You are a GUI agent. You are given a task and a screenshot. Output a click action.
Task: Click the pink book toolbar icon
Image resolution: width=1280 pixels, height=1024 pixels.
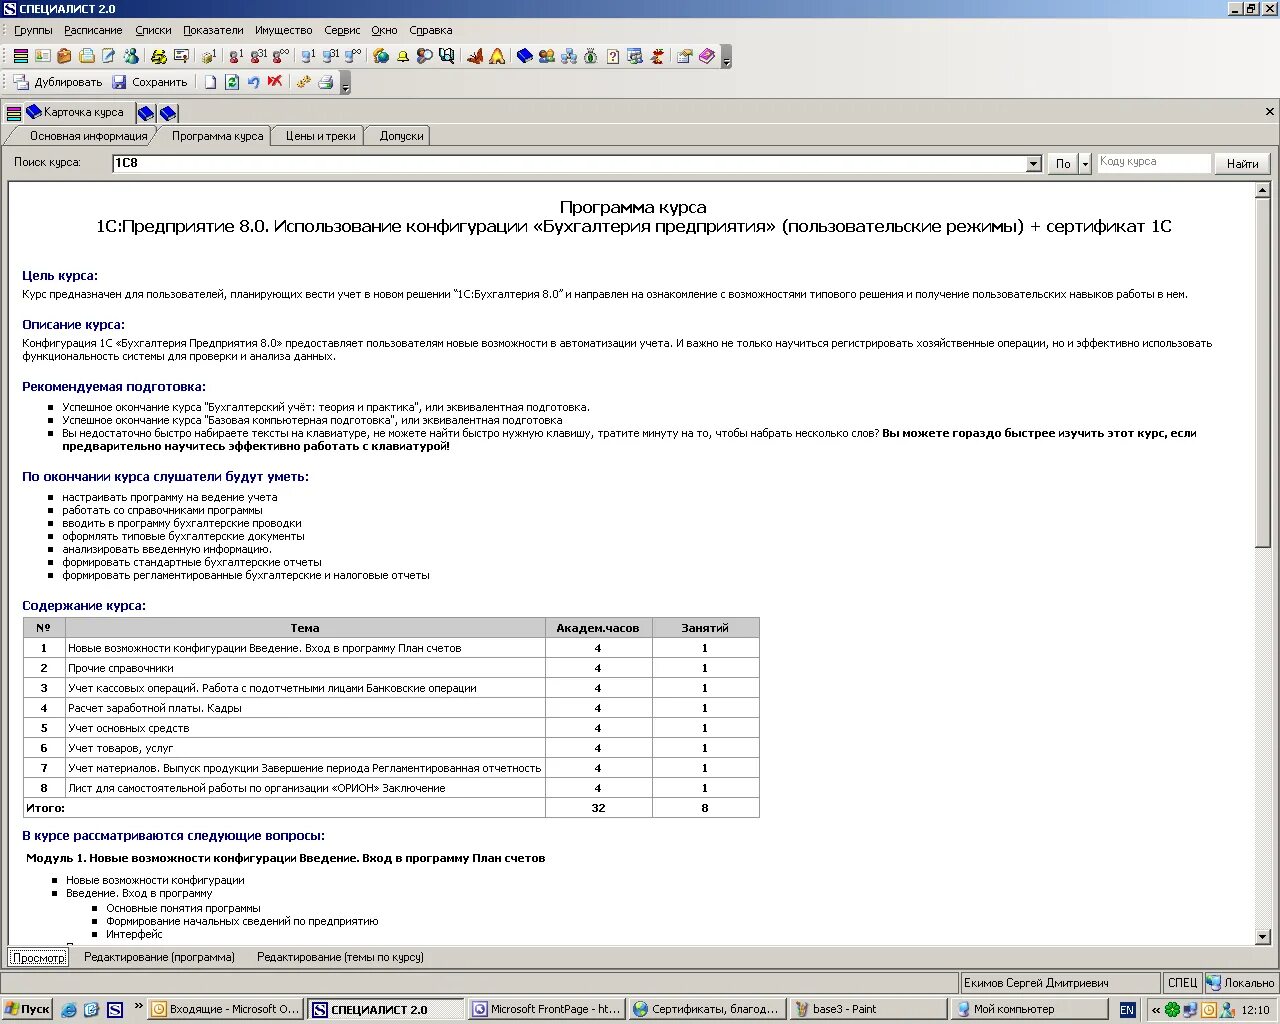click(x=707, y=56)
